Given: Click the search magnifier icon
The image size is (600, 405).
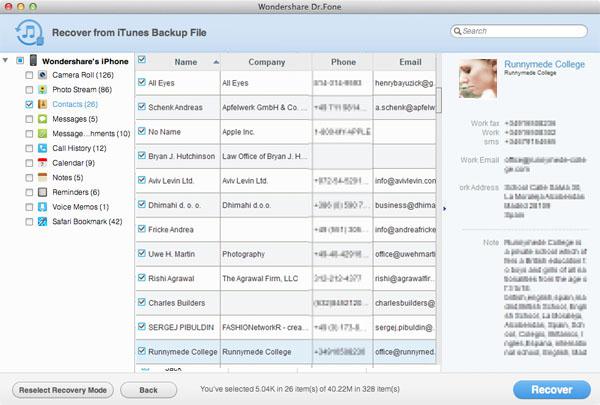Looking at the screenshot, I should coord(457,31).
